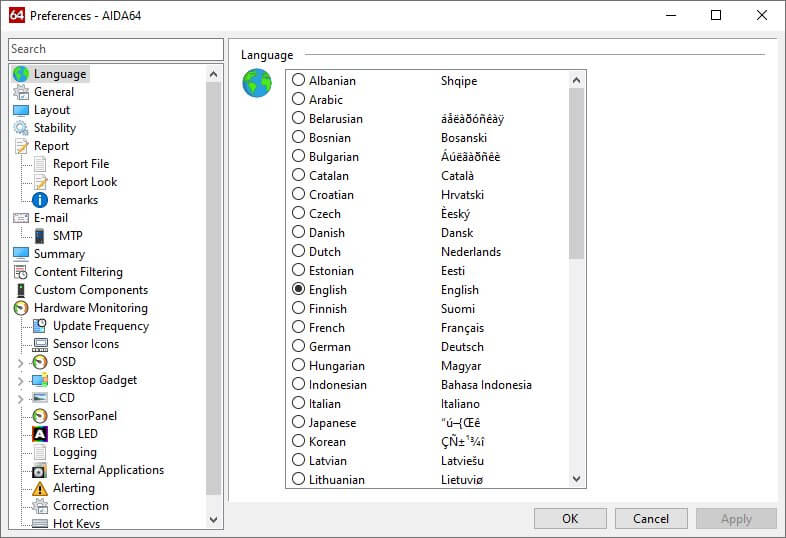Choose French radio button
The image size is (786, 538).
coord(298,327)
